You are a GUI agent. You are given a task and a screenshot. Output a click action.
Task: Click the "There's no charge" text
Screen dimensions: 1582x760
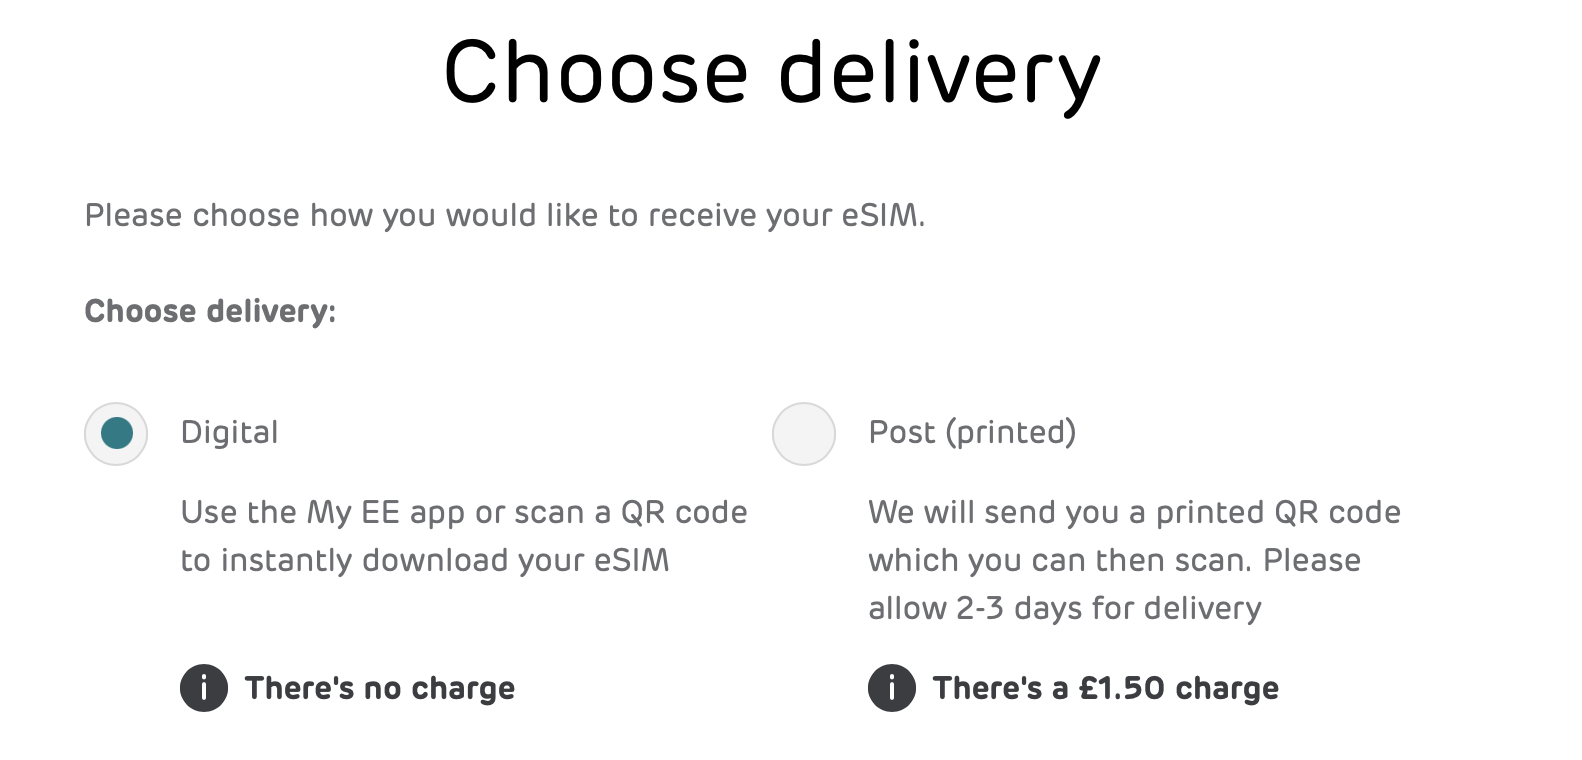tap(380, 688)
